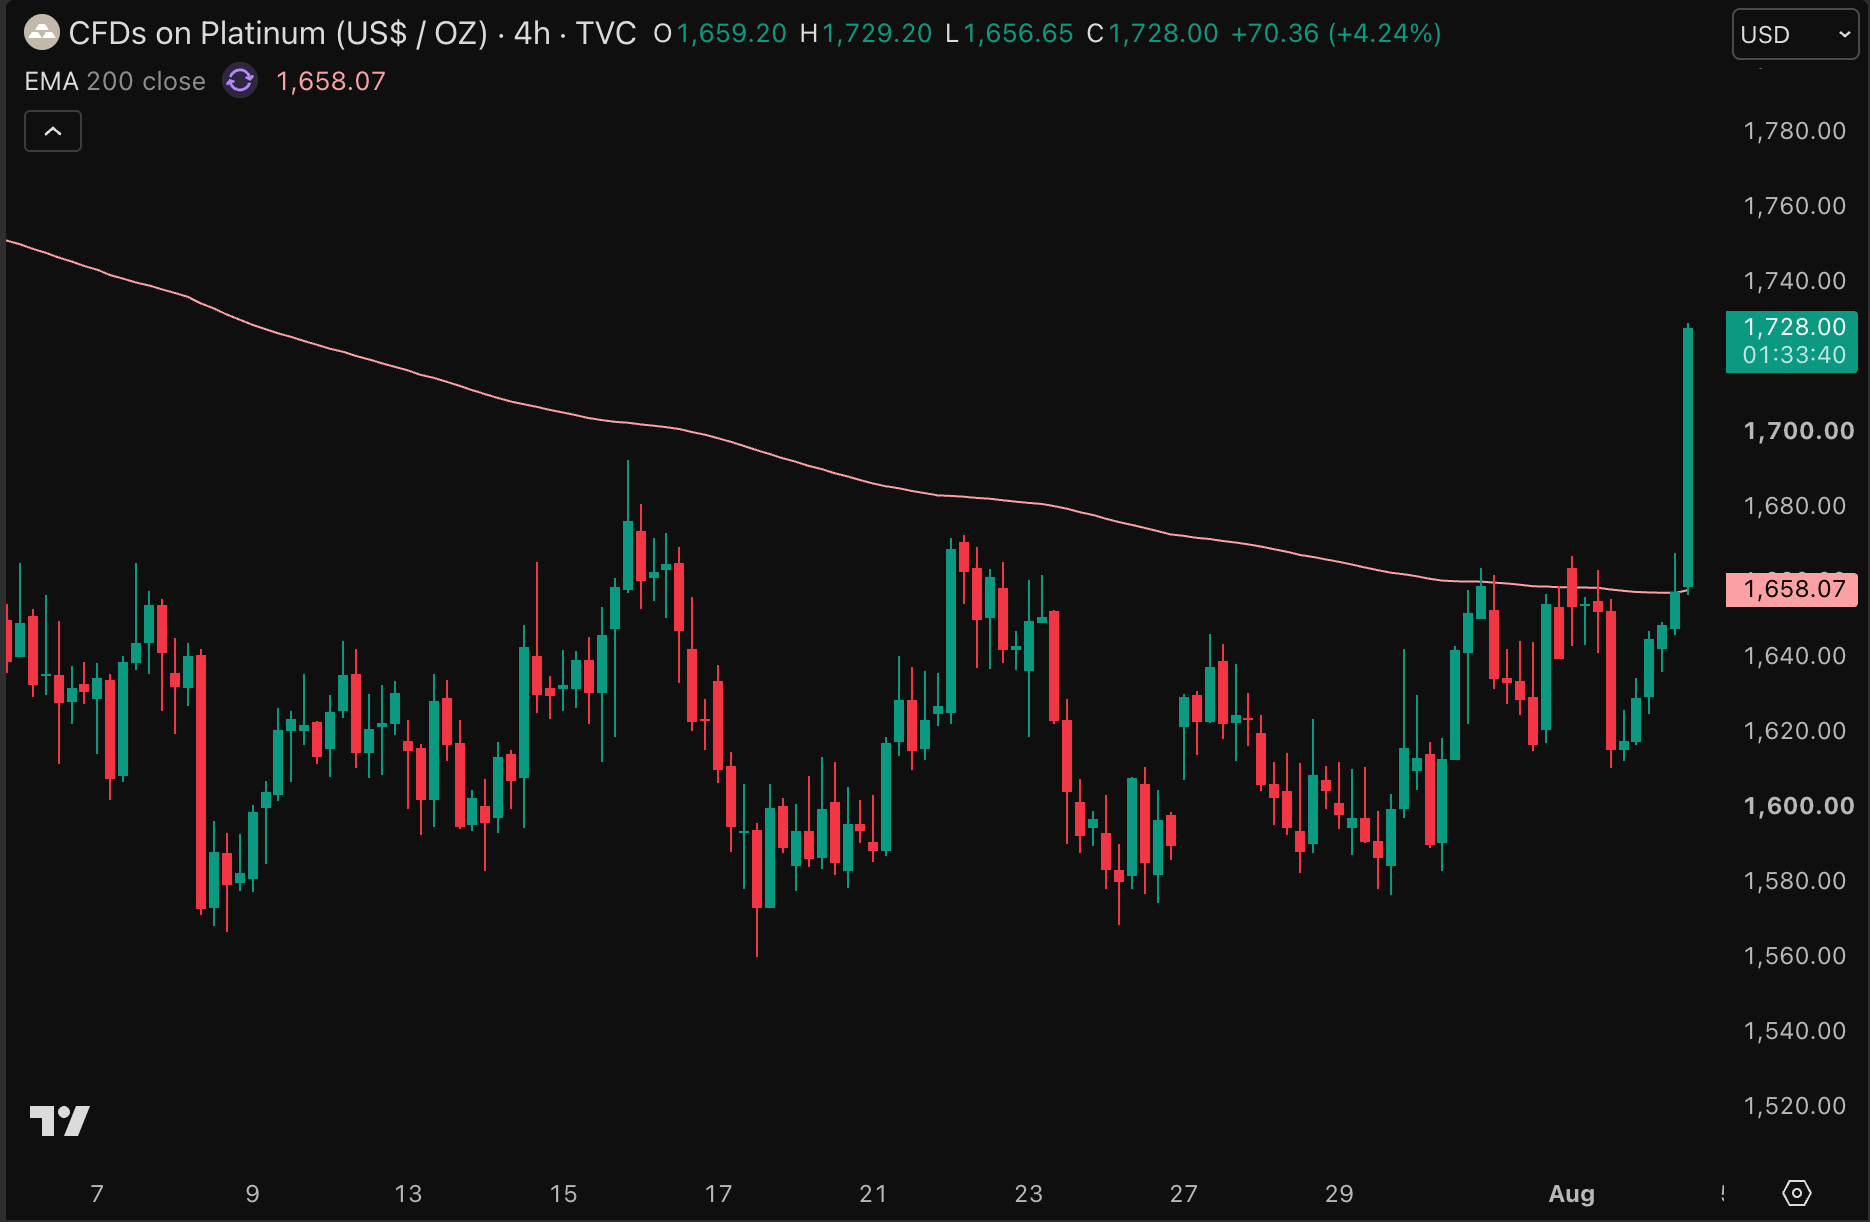Screen dimensions: 1870x1222
Task: Click the 1,520.00 price axis label
Action: pos(1795,1106)
